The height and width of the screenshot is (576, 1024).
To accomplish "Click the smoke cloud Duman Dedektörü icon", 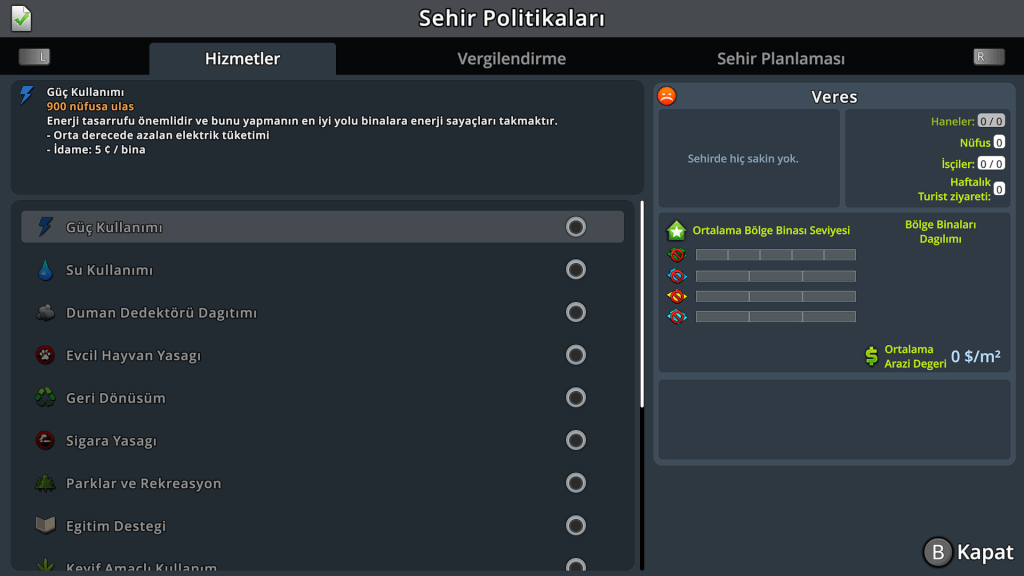I will coord(45,312).
